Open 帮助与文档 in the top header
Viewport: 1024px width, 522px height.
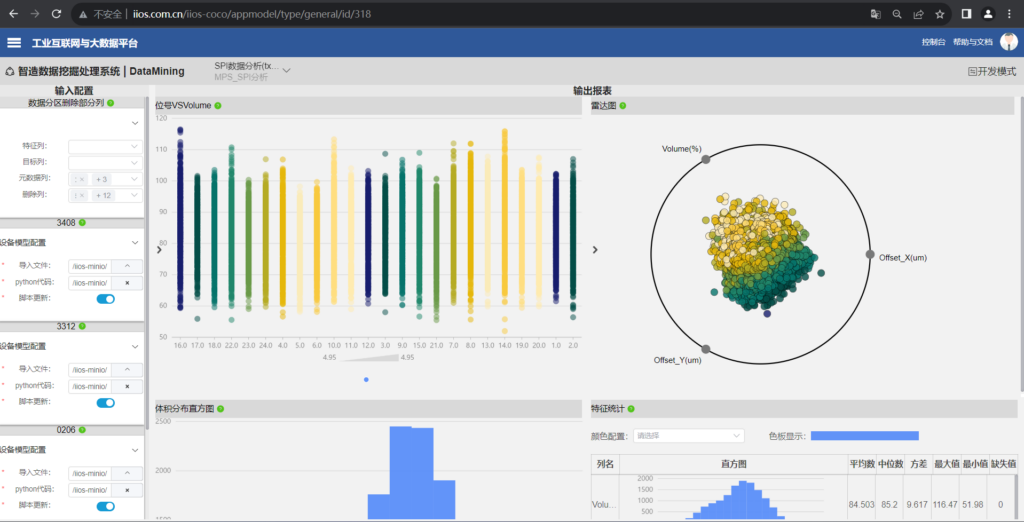(x=972, y=42)
